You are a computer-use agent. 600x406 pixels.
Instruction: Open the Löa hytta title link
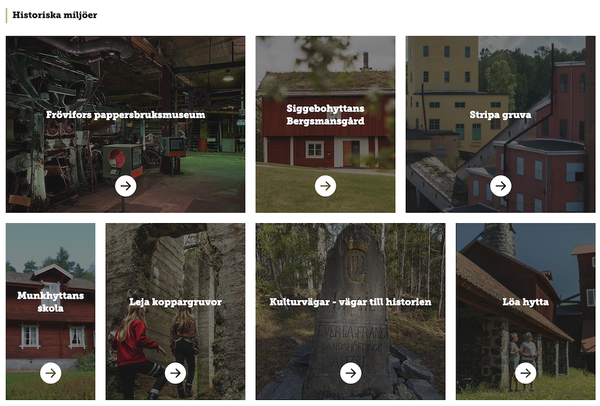(525, 302)
